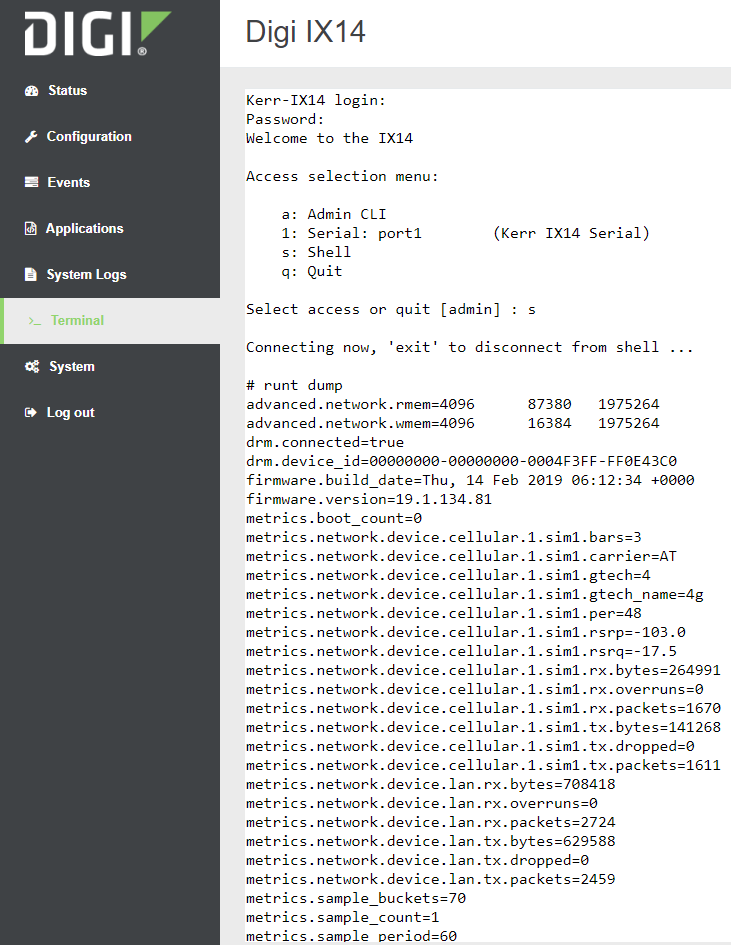The image size is (731, 945).
Task: Click the Terminal prompt icon
Action: 34,321
